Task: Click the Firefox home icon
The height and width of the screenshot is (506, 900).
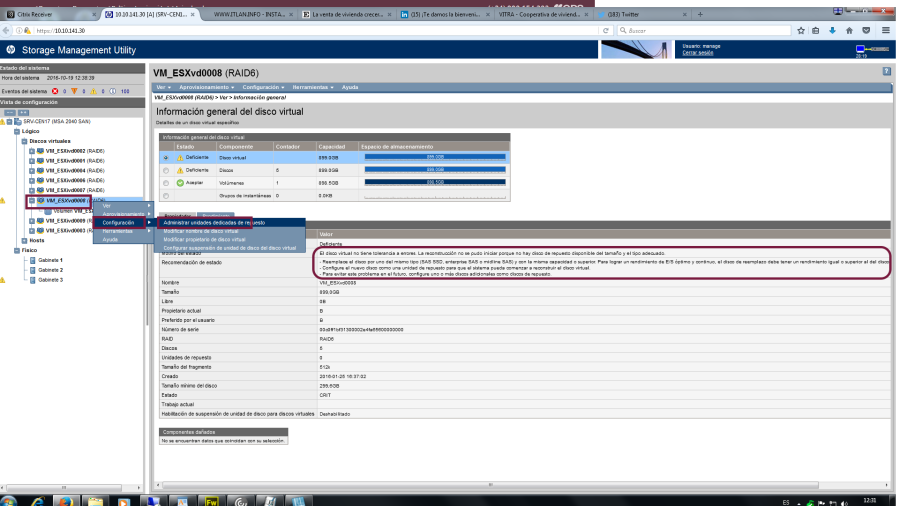Action: pyautogui.click(x=851, y=30)
